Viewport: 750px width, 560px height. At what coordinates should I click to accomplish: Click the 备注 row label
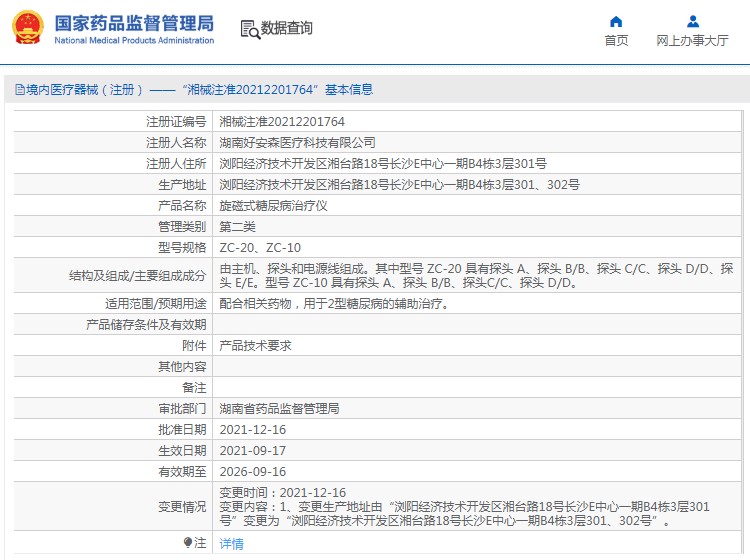(x=194, y=388)
